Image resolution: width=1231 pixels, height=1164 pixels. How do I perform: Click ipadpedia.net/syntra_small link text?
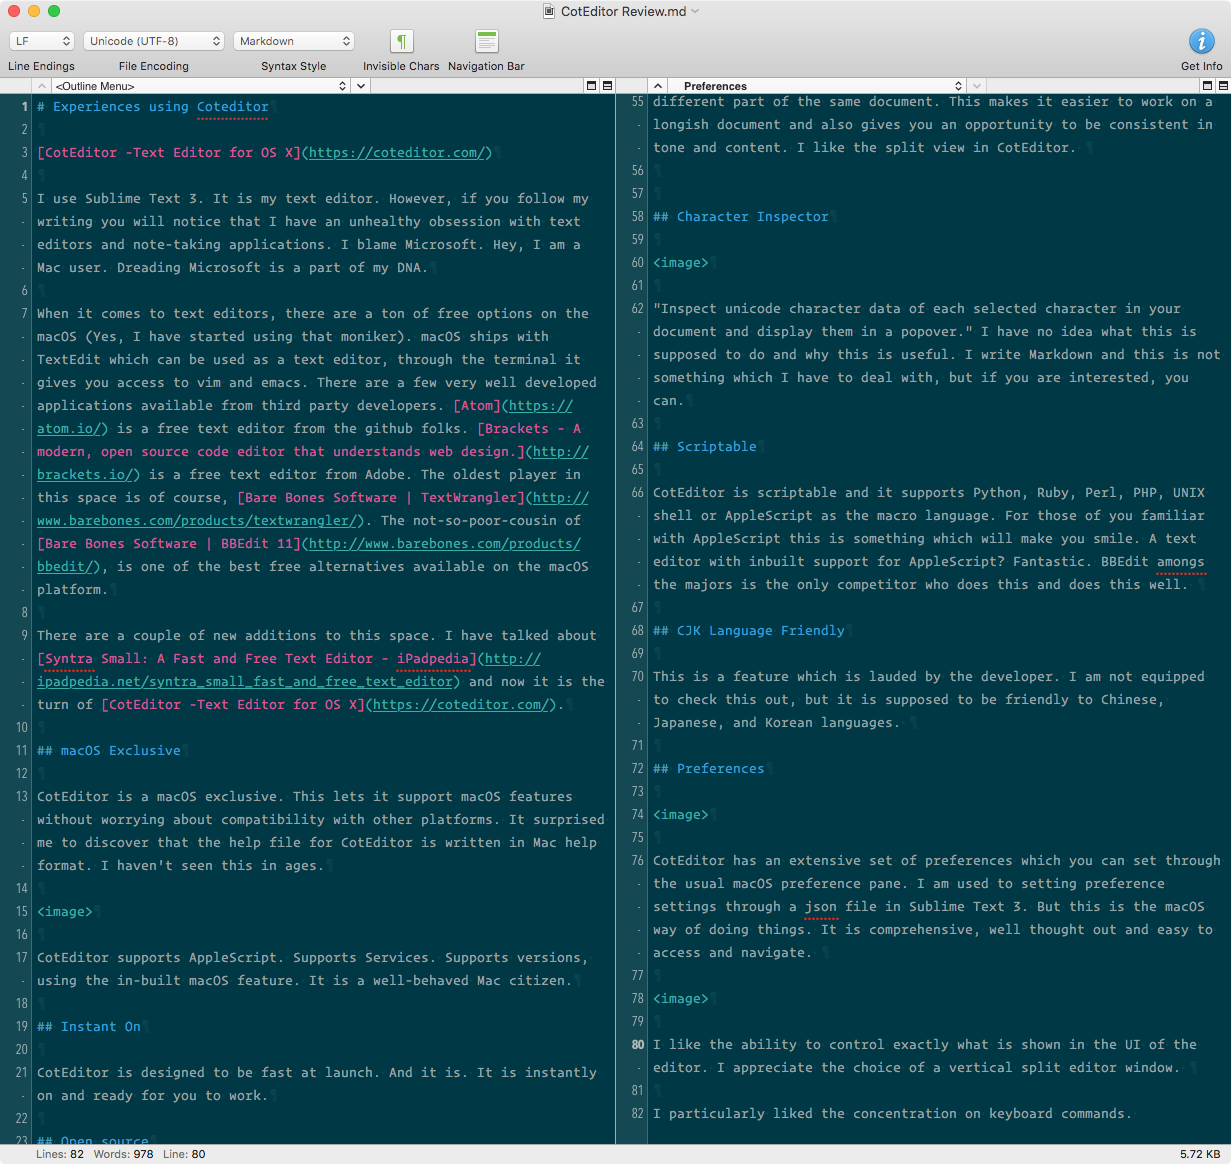pos(245,682)
